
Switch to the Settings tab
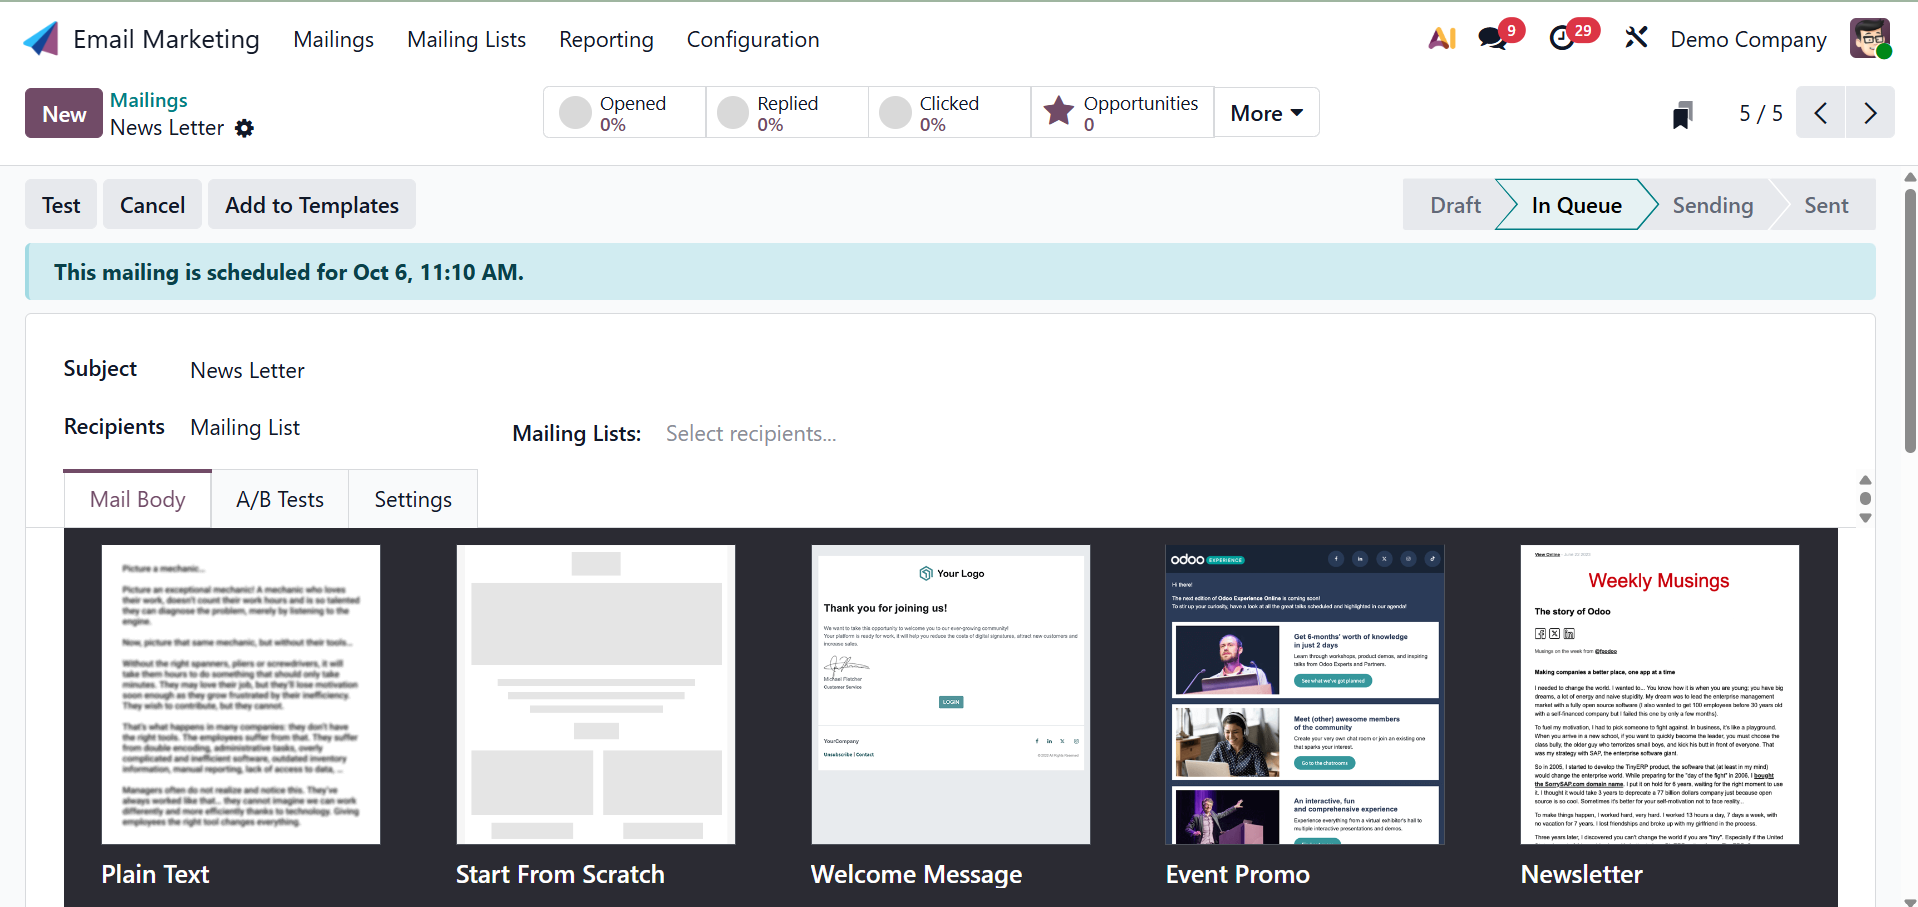(413, 499)
